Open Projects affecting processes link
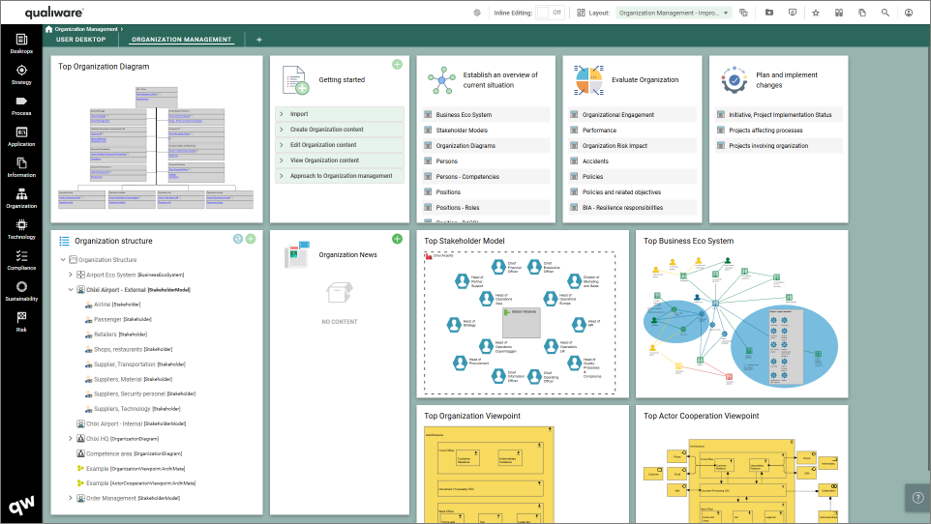The height and width of the screenshot is (524, 931). point(765,130)
